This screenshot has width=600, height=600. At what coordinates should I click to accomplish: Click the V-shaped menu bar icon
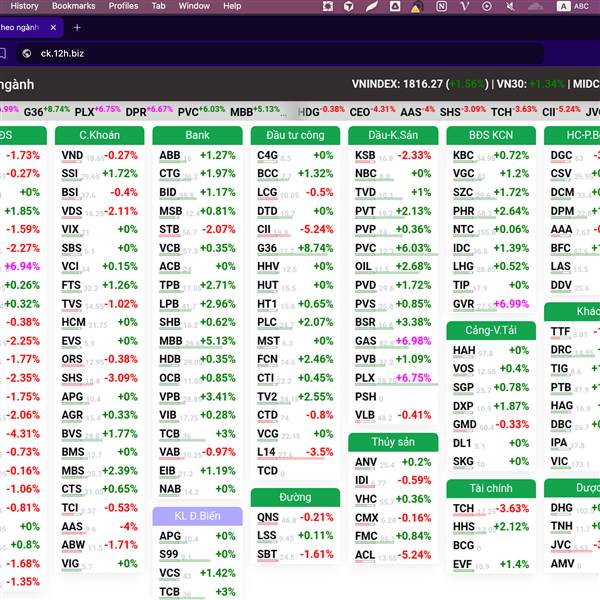pyautogui.click(x=465, y=6)
